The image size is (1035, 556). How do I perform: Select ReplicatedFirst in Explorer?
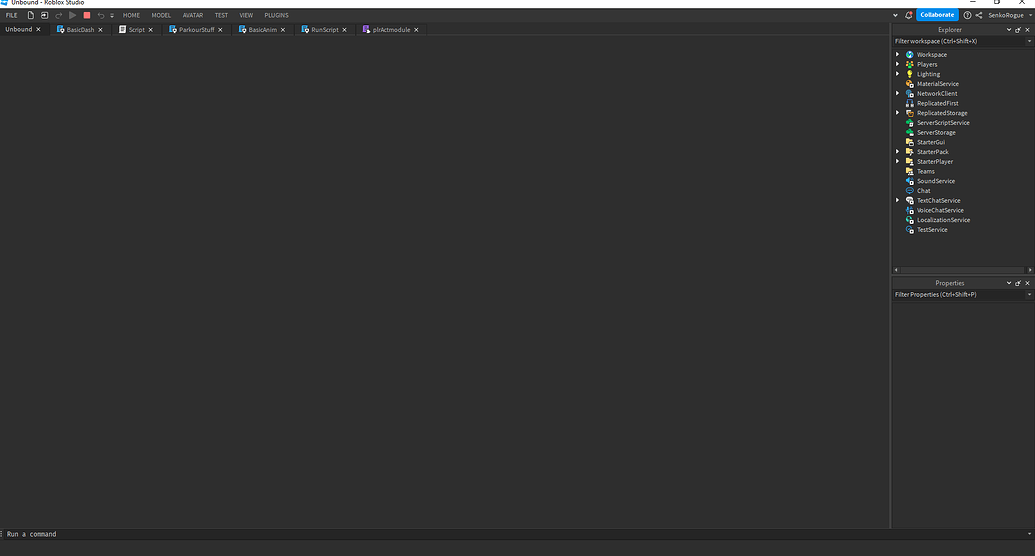(937, 103)
